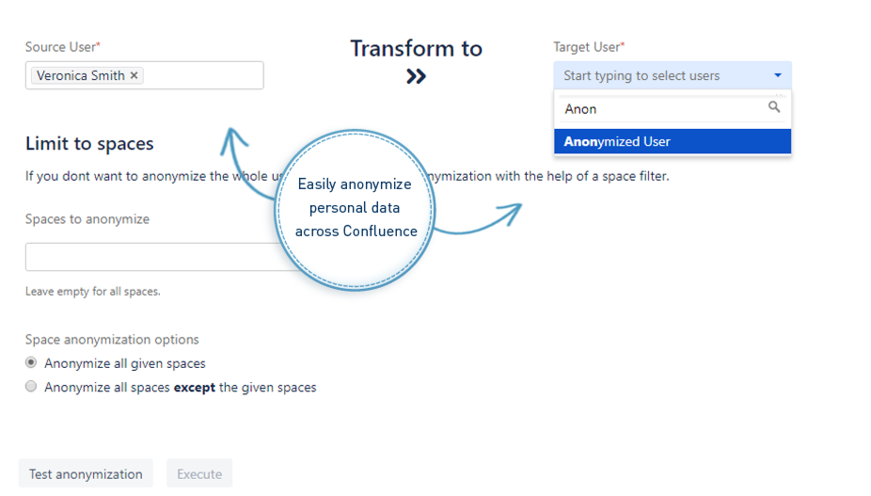
Task: Select 'Anonymize all given spaces' radio option
Action: pos(31,363)
